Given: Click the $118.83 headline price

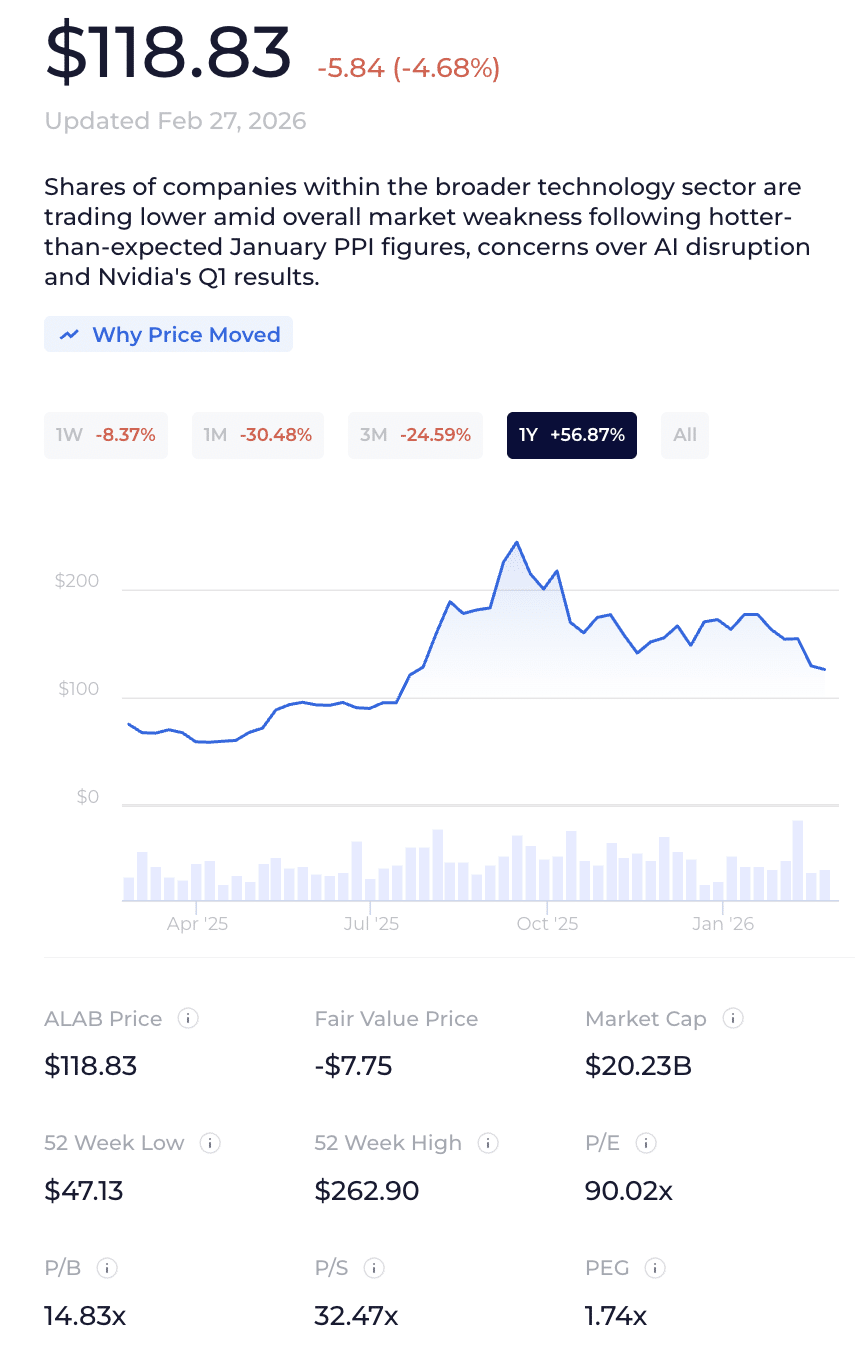Looking at the screenshot, I should click(168, 53).
